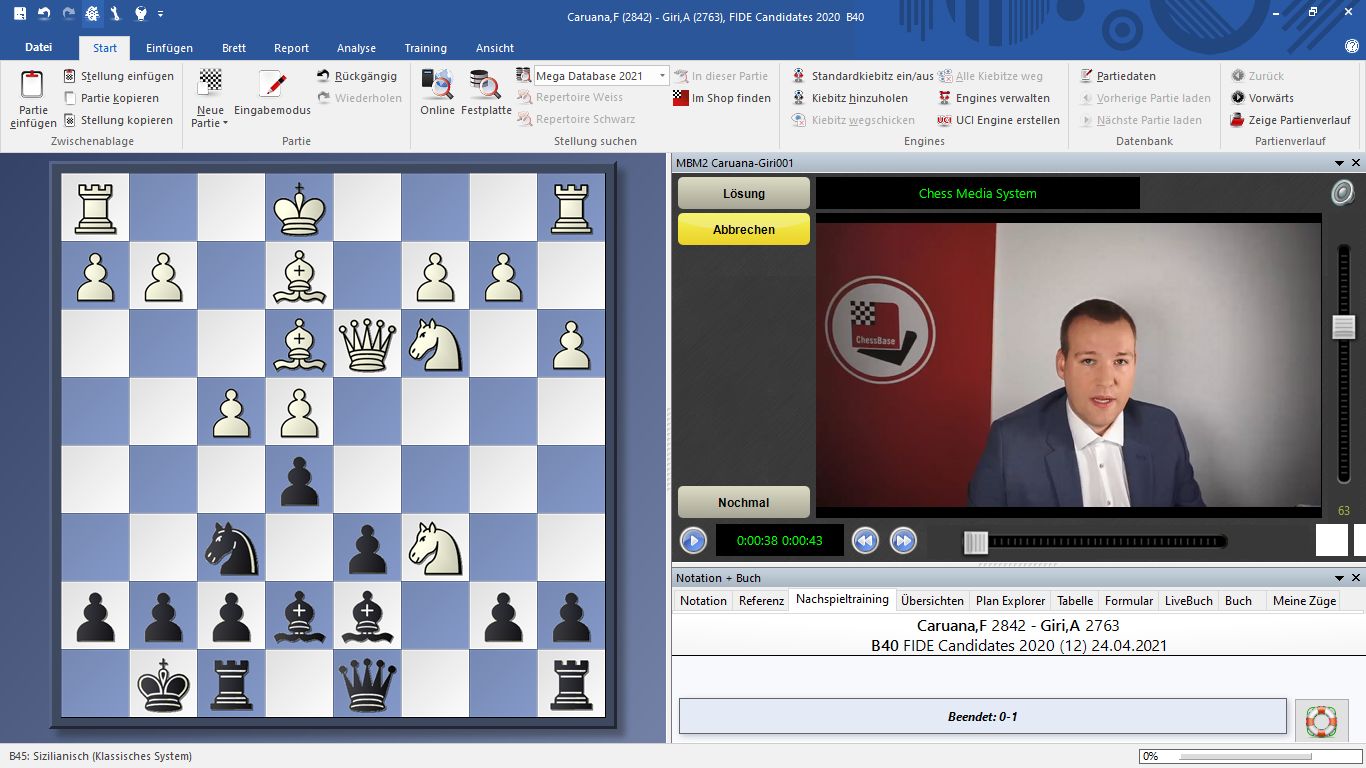Viewport: 1366px width, 768px height.
Task: Open the Notation + Buch panel menu arrow
Action: click(1339, 578)
